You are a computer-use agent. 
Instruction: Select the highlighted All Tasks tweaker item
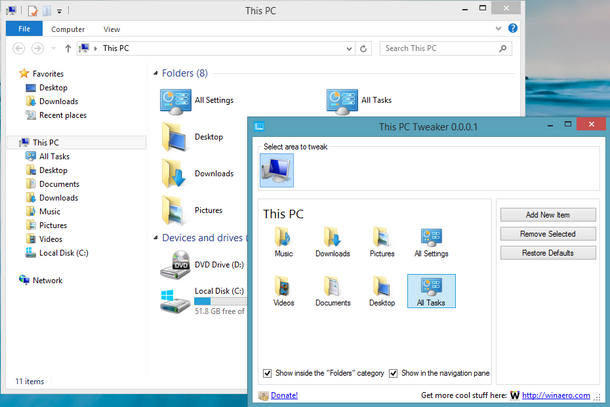pos(431,291)
